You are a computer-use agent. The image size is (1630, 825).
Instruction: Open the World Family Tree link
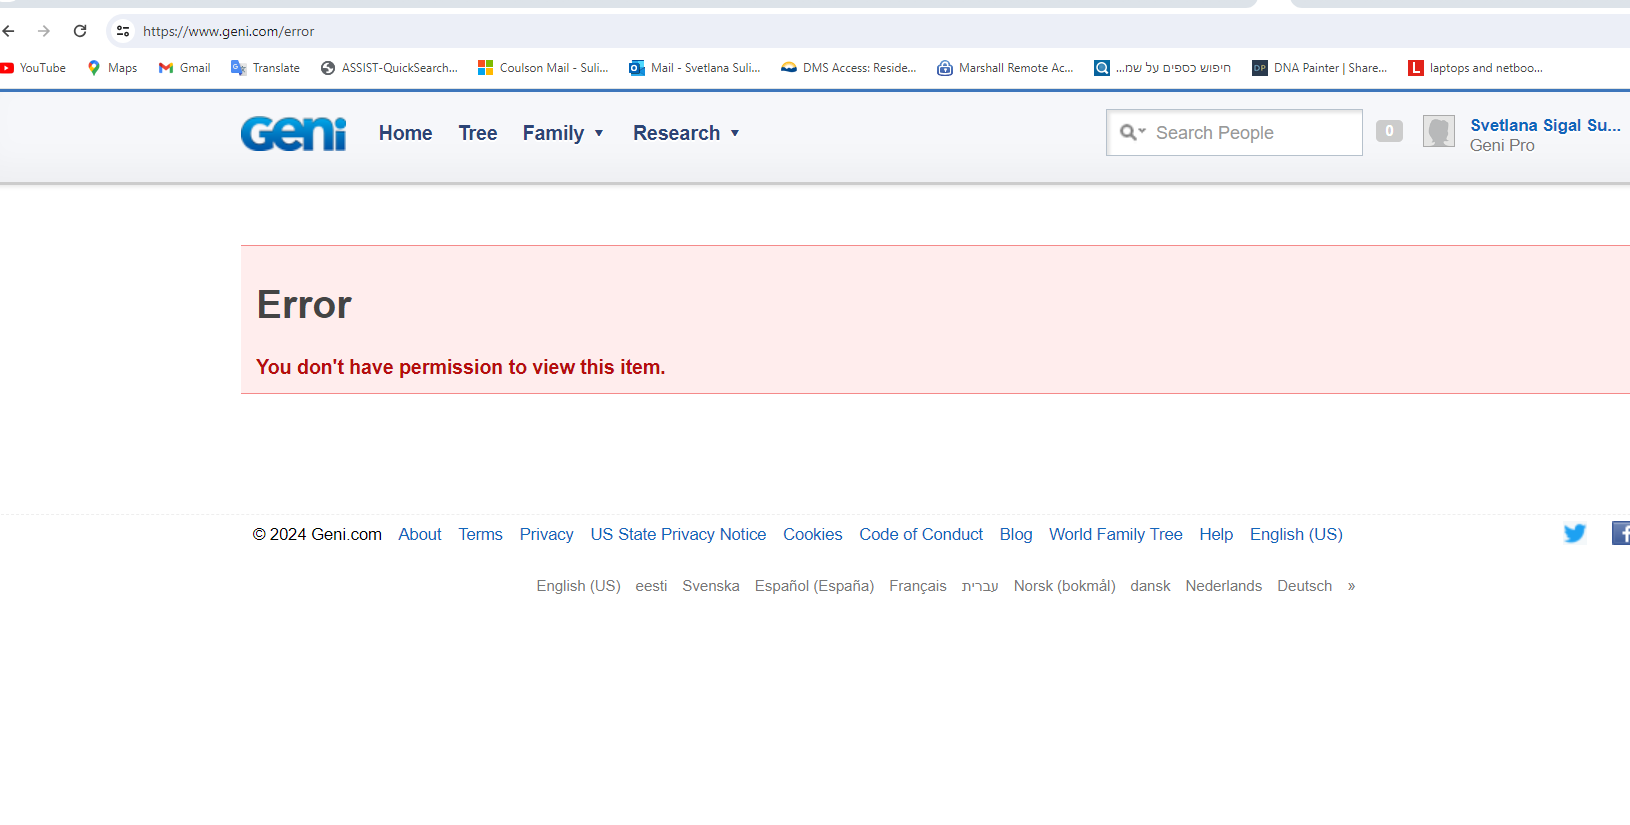(x=1115, y=534)
